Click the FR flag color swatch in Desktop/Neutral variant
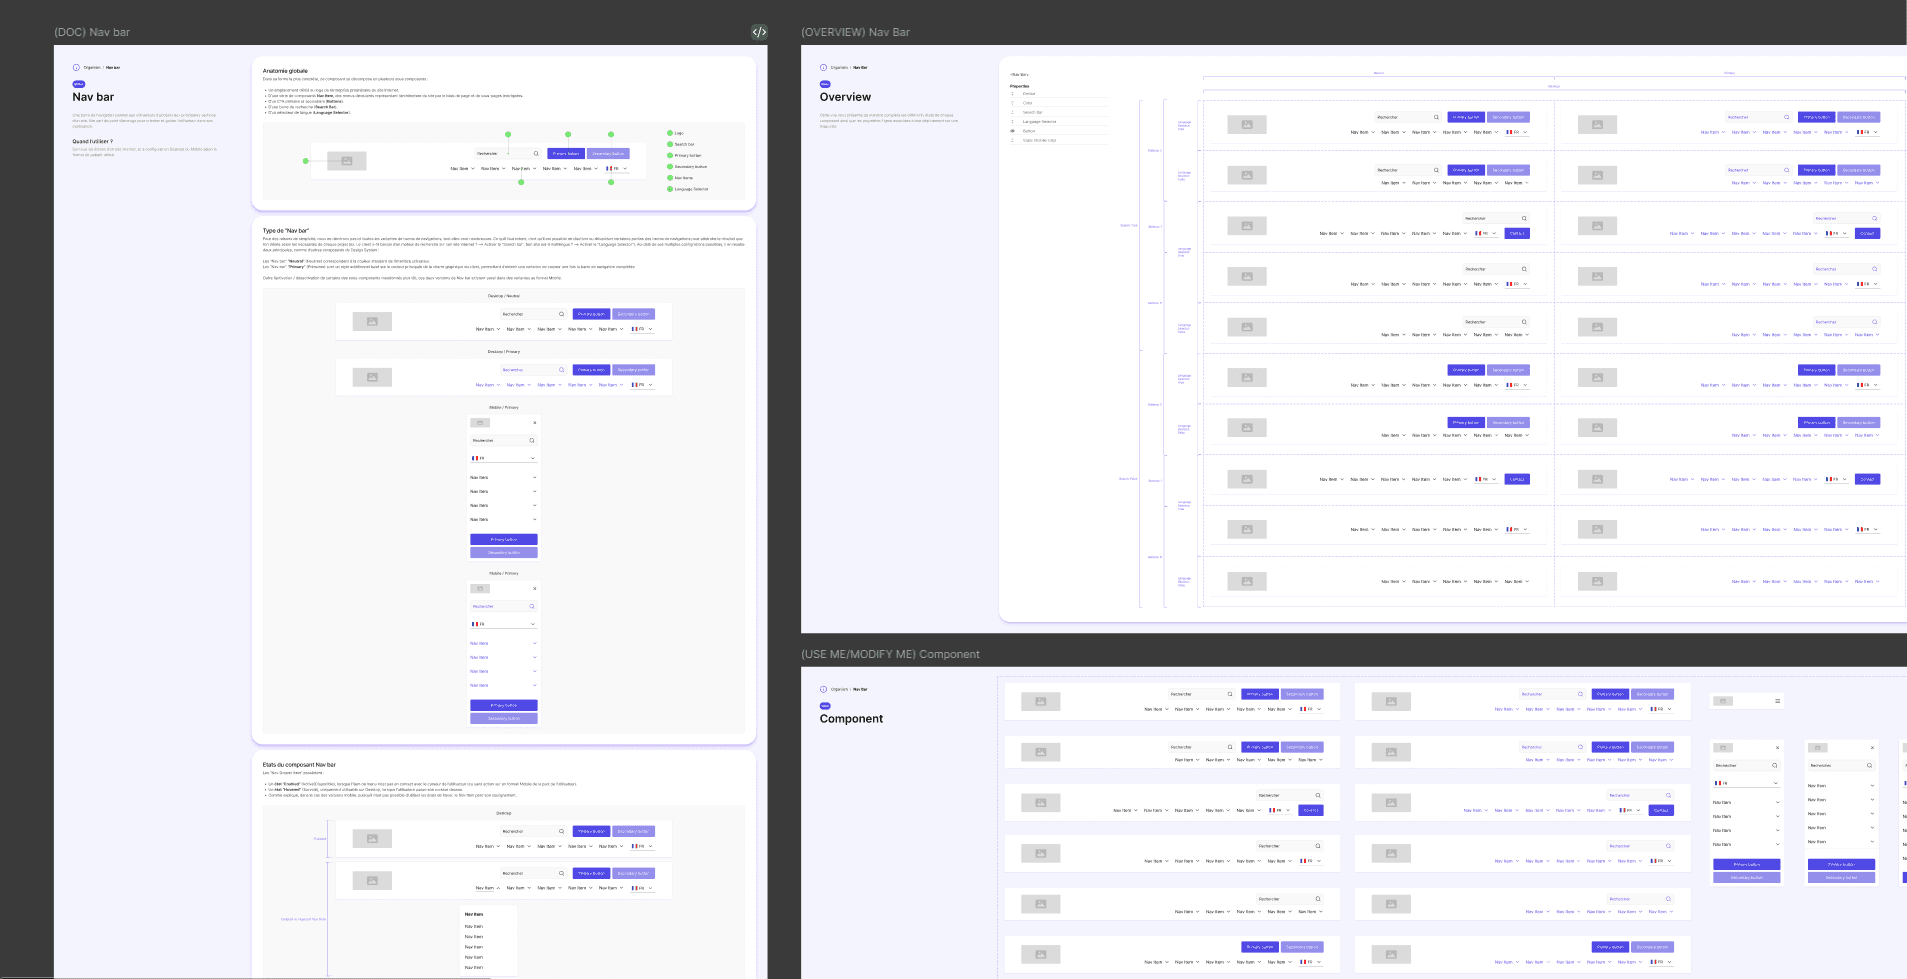 (x=634, y=329)
